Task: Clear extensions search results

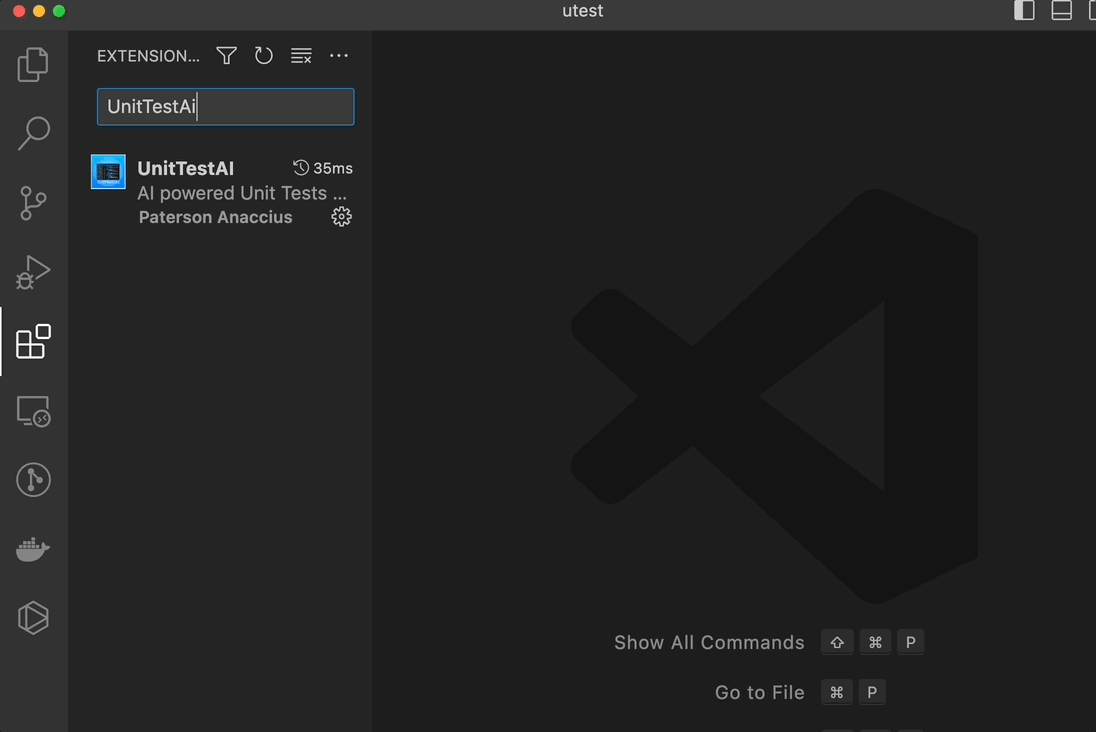Action: pyautogui.click(x=301, y=56)
